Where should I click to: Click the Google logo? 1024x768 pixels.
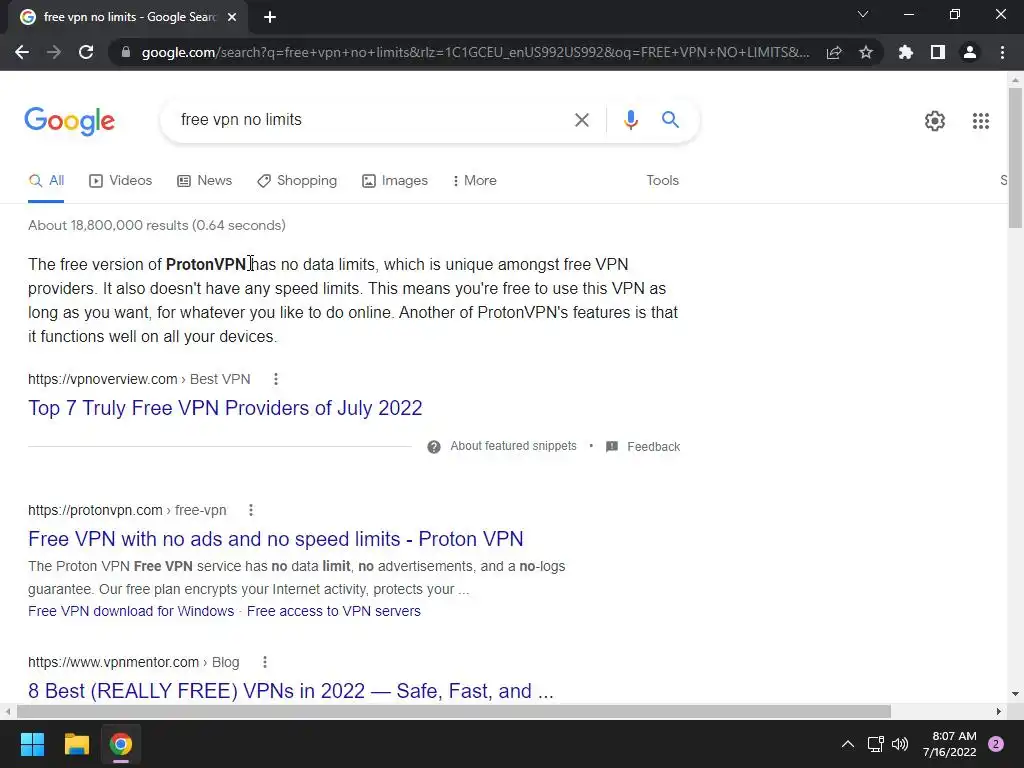tap(69, 121)
